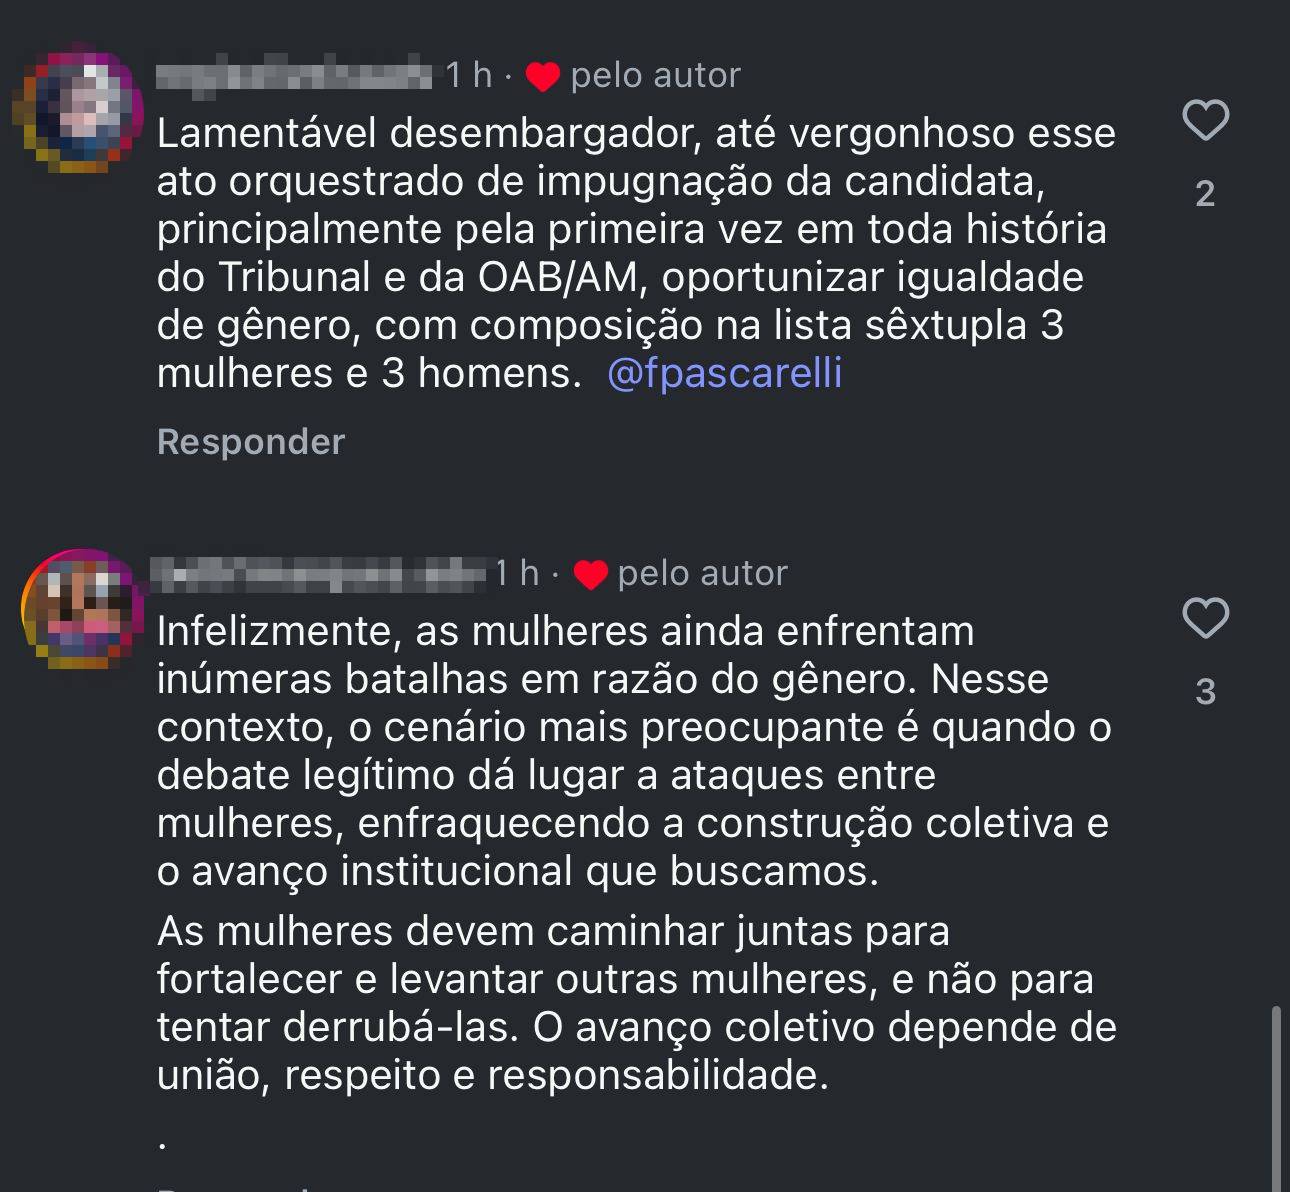This screenshot has height=1192, width=1290.
Task: Click the vertical scrollbar on the right
Action: coord(1276,1098)
